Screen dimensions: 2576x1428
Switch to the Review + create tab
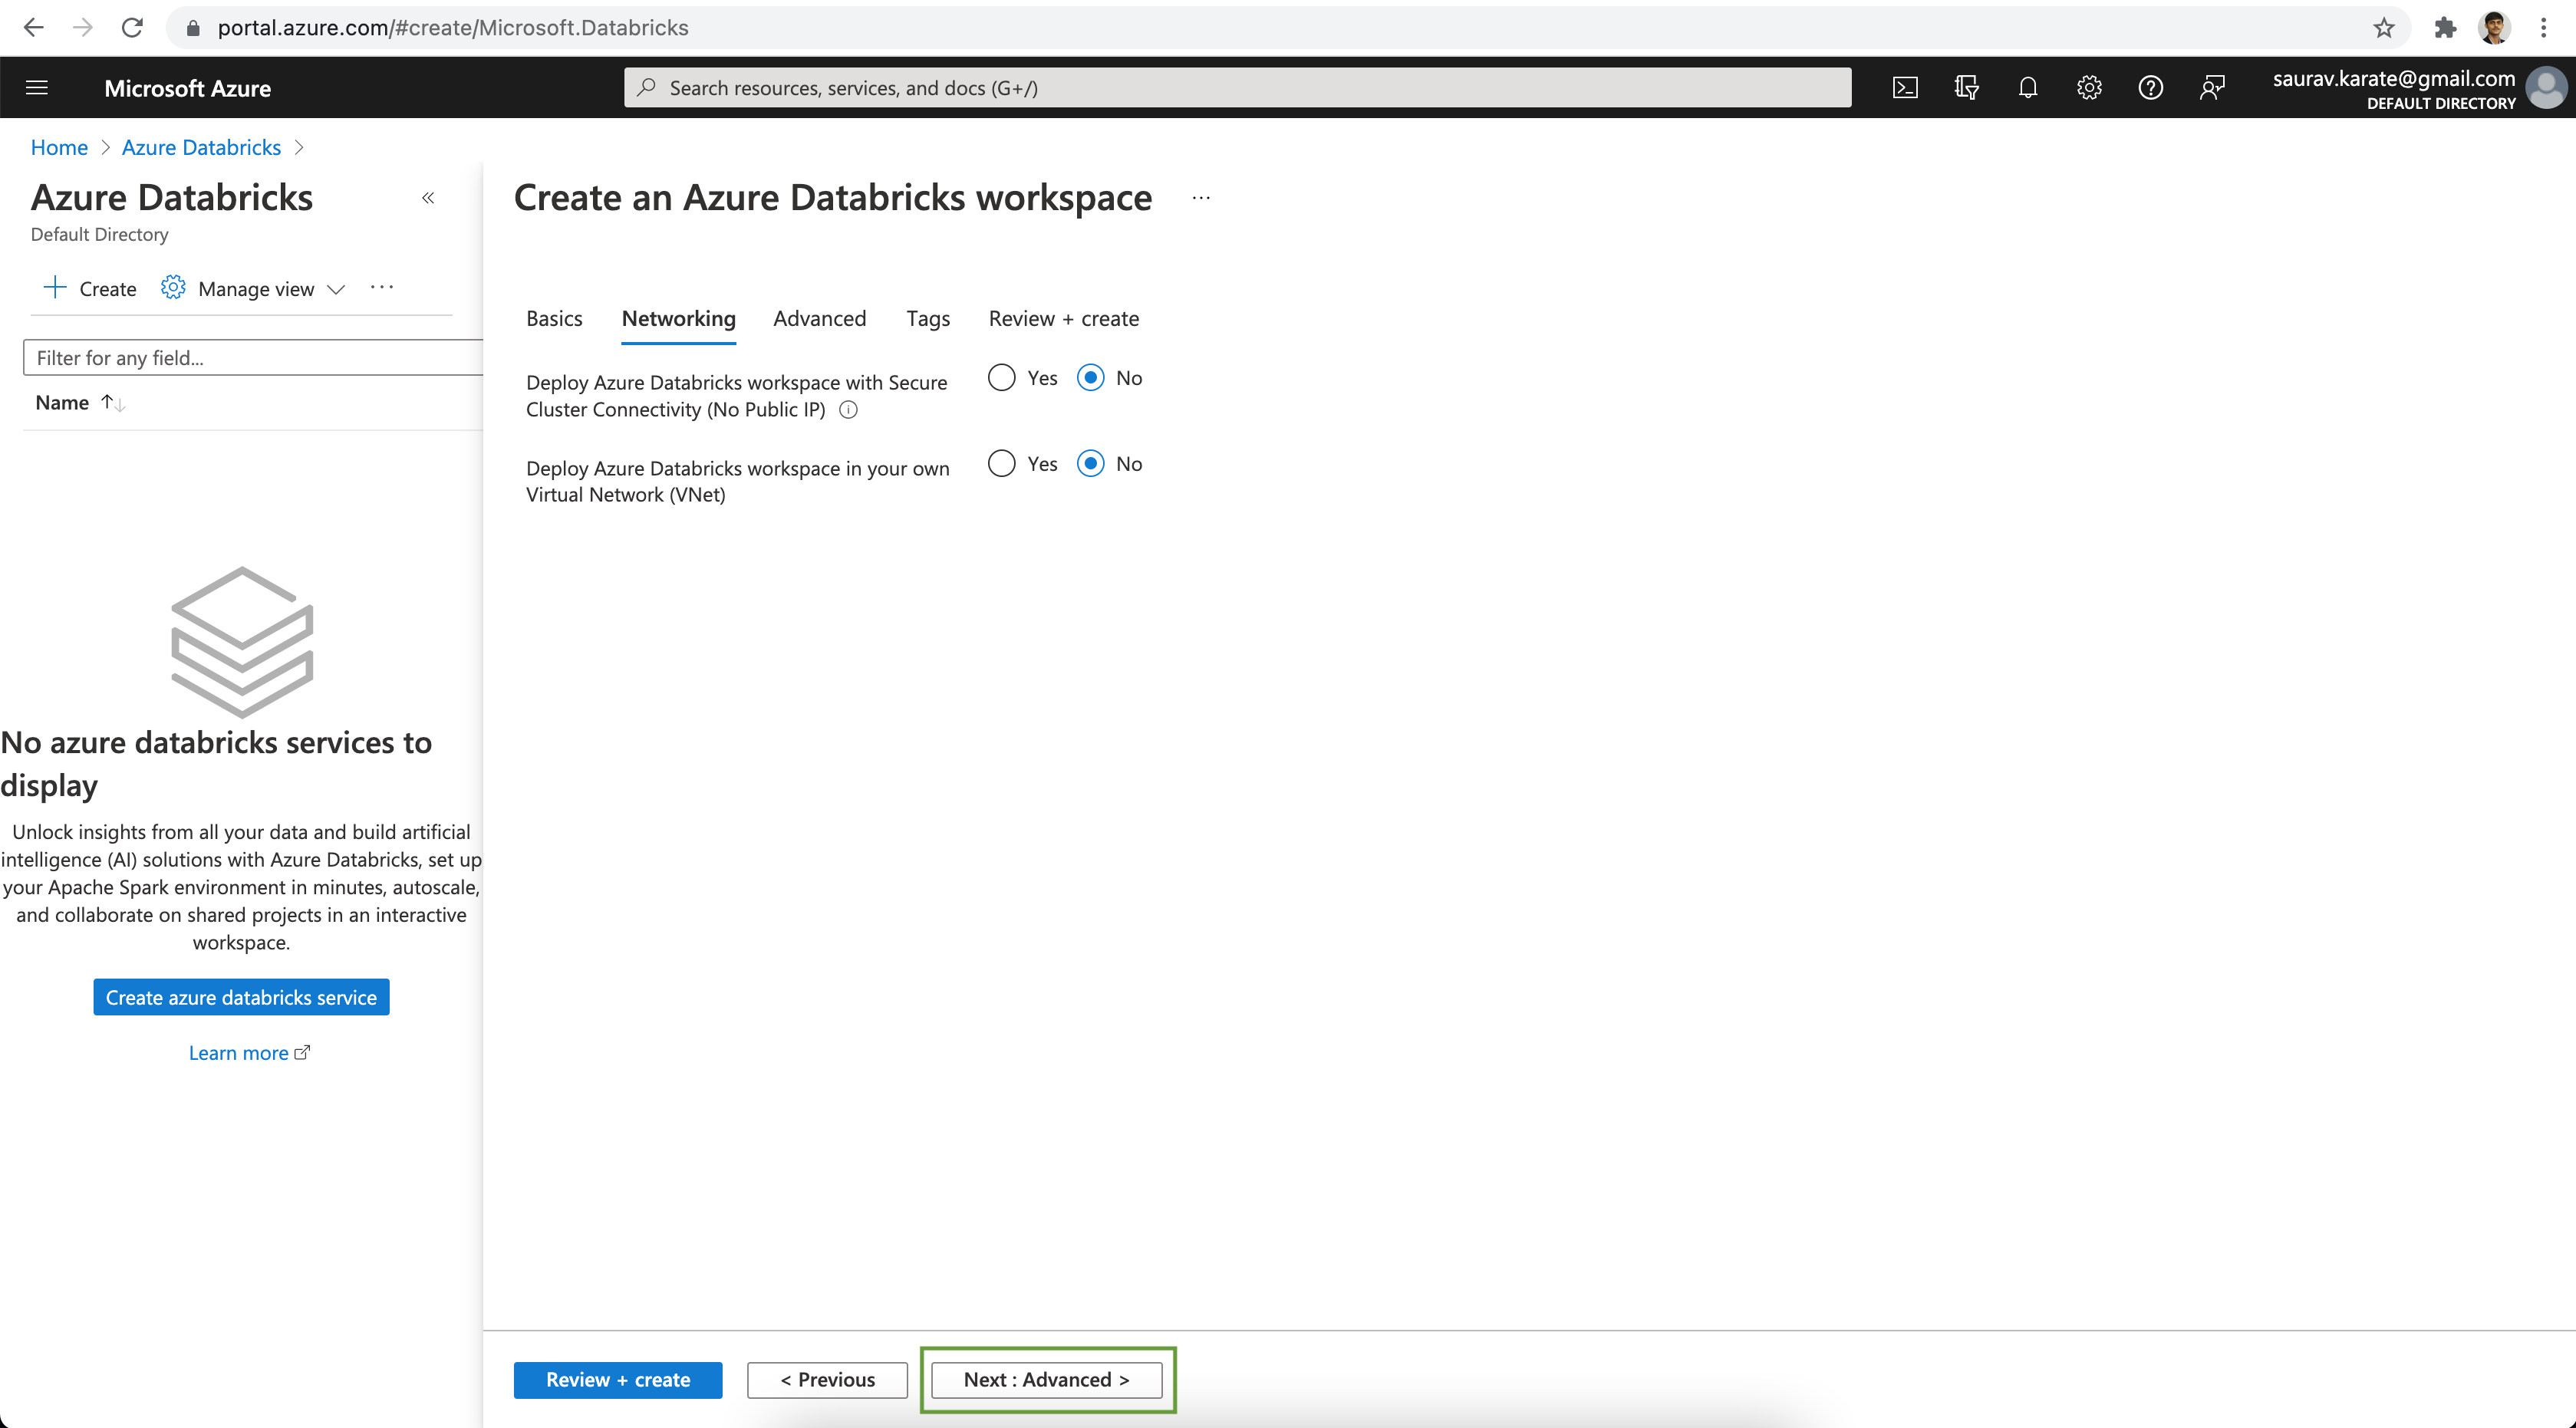coord(1063,319)
